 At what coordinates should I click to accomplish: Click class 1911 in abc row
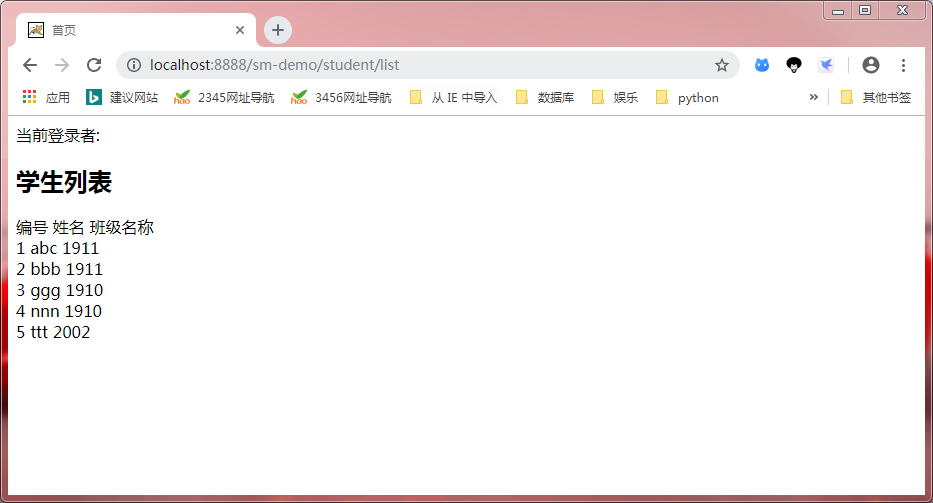(81, 248)
